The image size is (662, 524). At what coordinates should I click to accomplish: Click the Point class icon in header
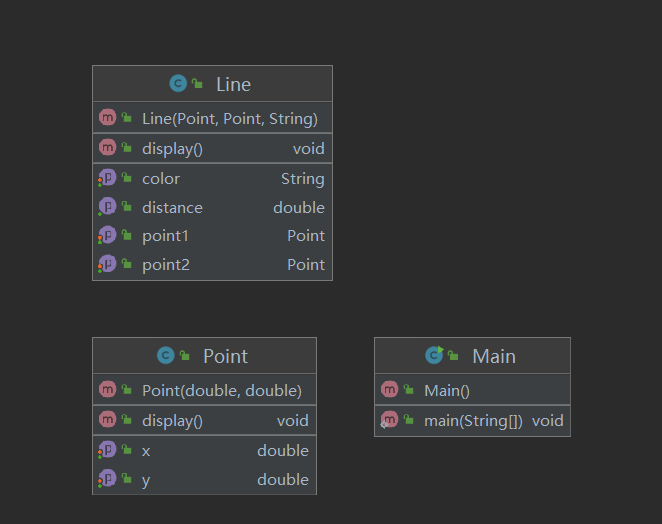click(x=166, y=356)
